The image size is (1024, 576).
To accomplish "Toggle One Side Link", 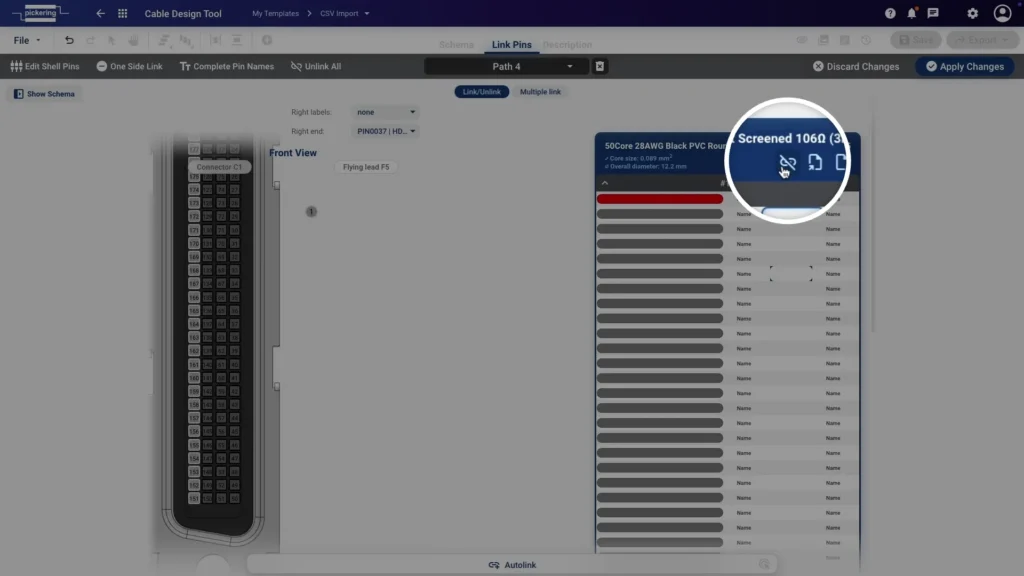I will click(x=129, y=66).
